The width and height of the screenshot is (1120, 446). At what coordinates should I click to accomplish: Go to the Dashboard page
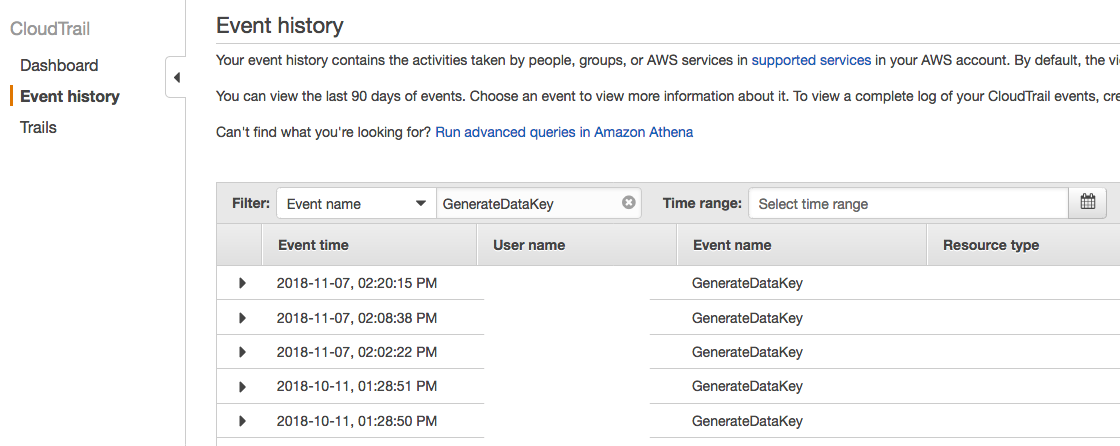(59, 66)
